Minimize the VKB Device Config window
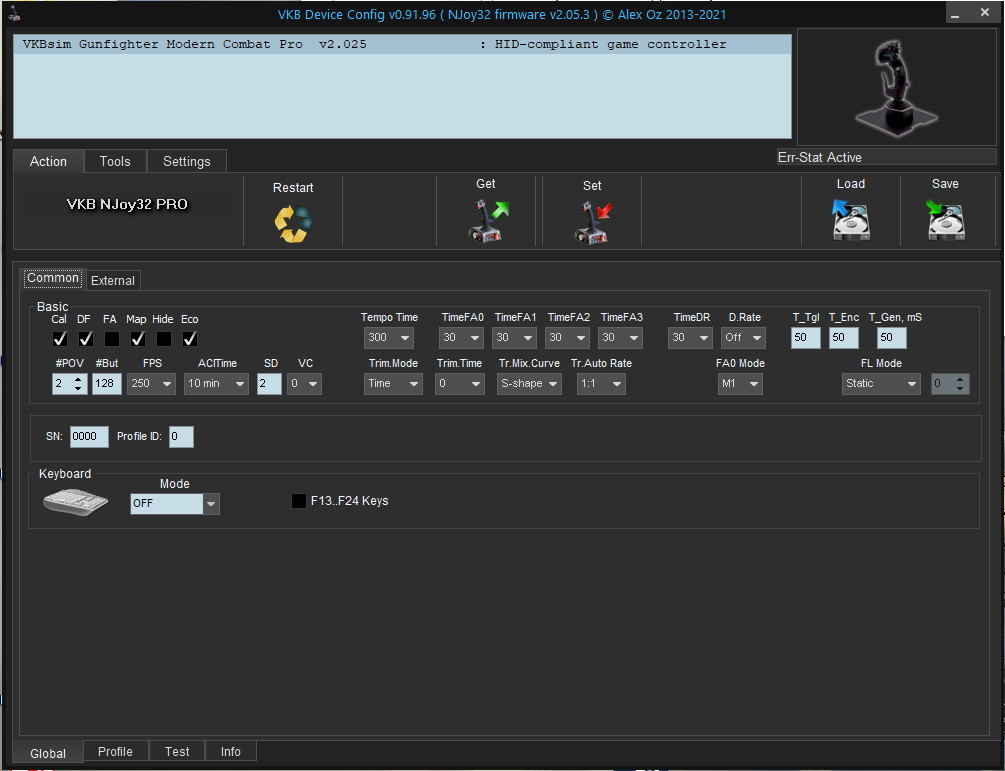The image size is (1005, 771). (x=955, y=13)
